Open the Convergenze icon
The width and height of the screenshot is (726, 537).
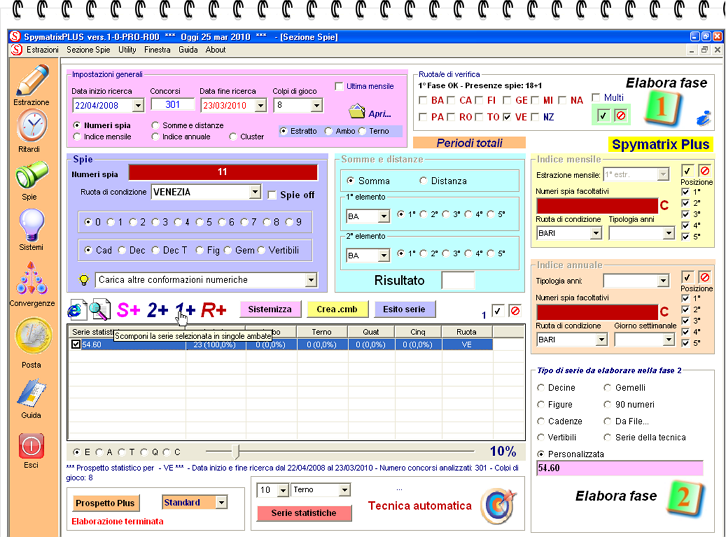[x=32, y=279]
